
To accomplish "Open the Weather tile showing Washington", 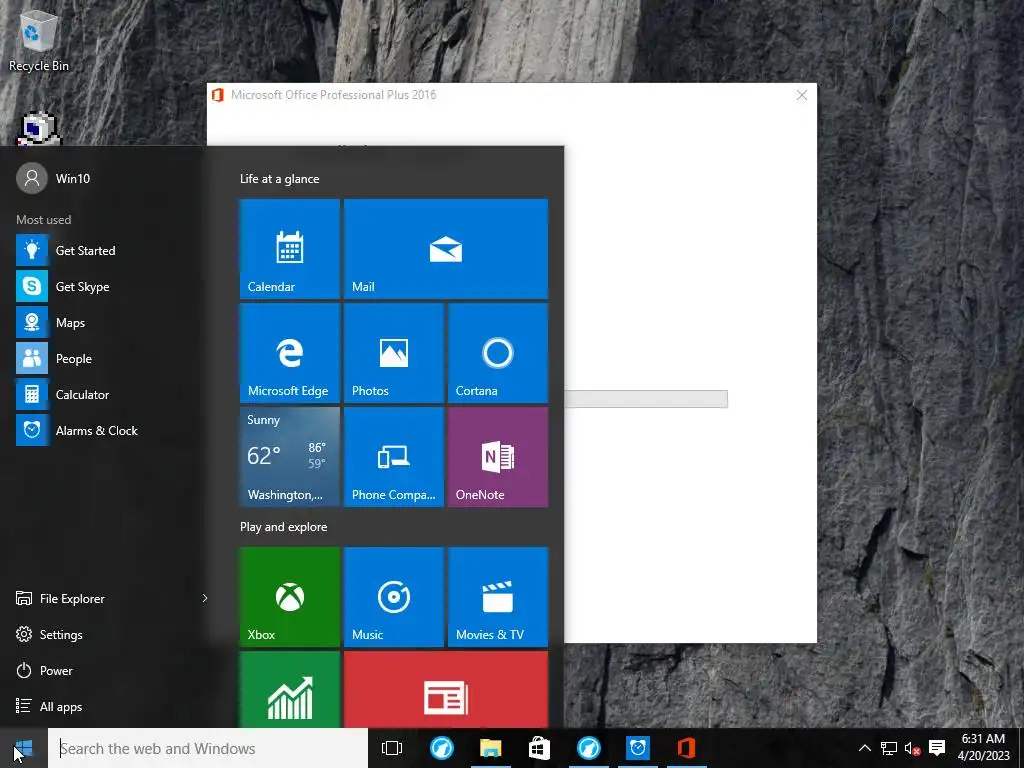I will pyautogui.click(x=289, y=456).
